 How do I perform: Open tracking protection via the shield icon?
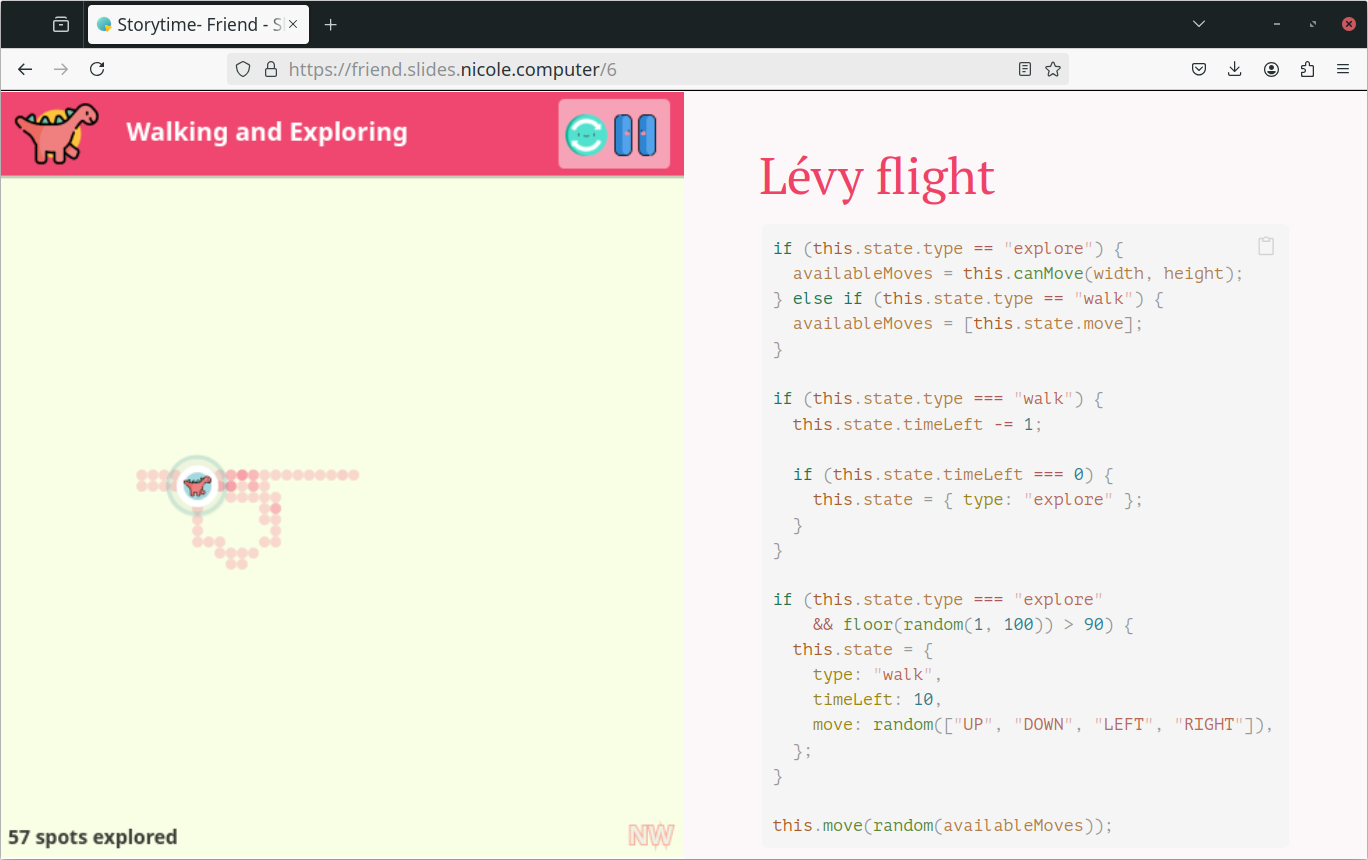coord(243,69)
